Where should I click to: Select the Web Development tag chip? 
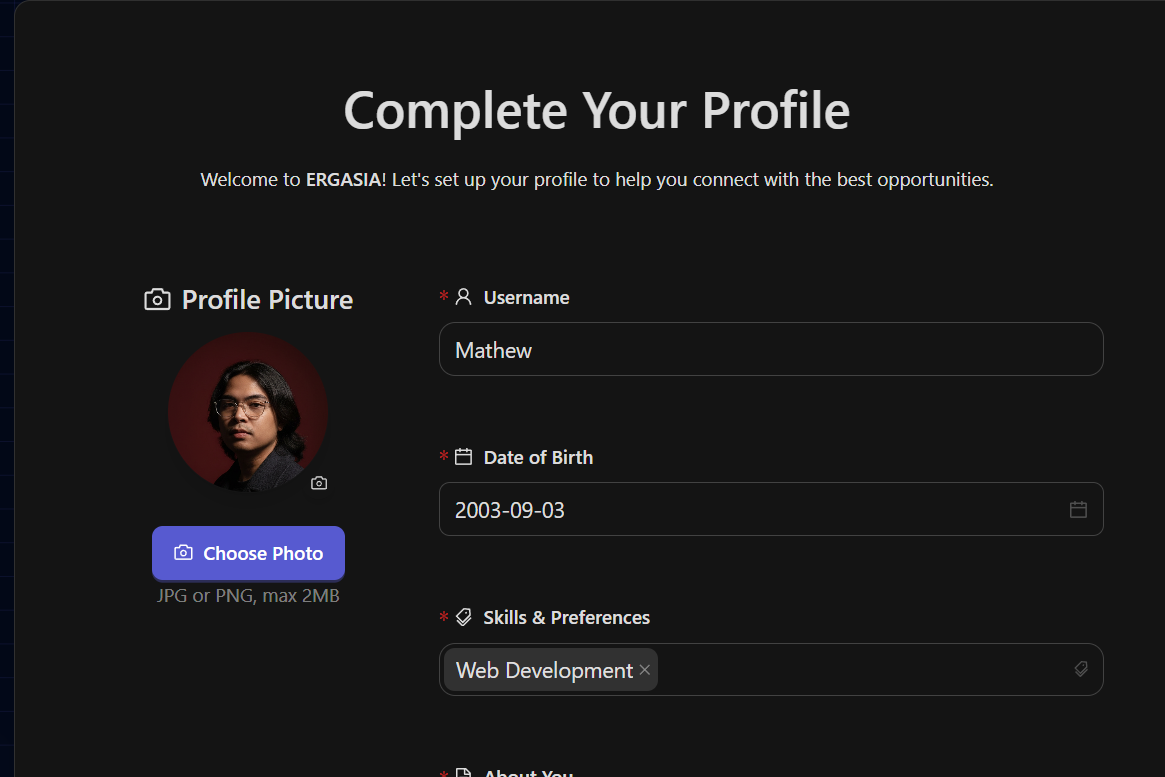pos(544,670)
